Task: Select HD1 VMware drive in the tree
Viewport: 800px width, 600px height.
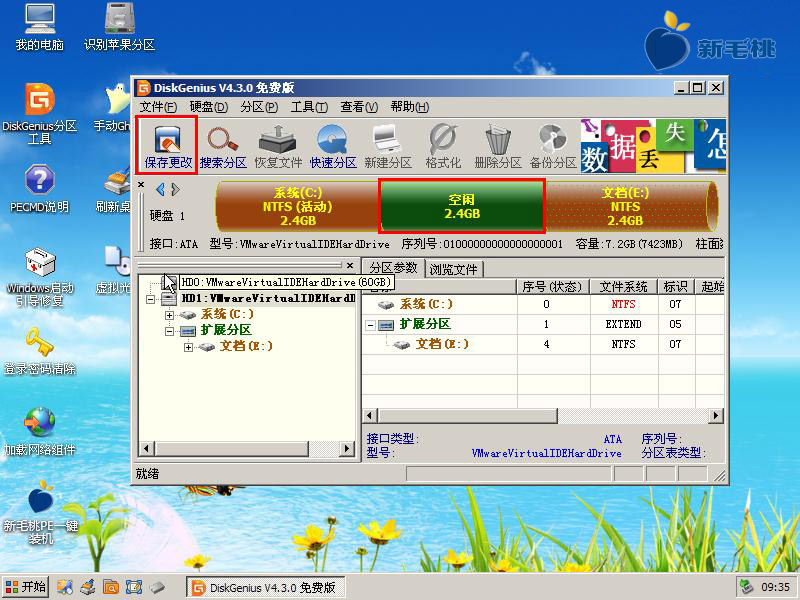Action: click(268, 298)
